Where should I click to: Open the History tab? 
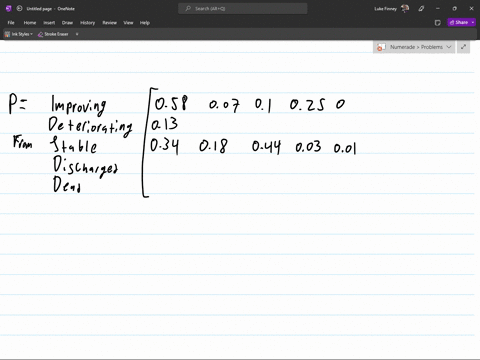87,23
